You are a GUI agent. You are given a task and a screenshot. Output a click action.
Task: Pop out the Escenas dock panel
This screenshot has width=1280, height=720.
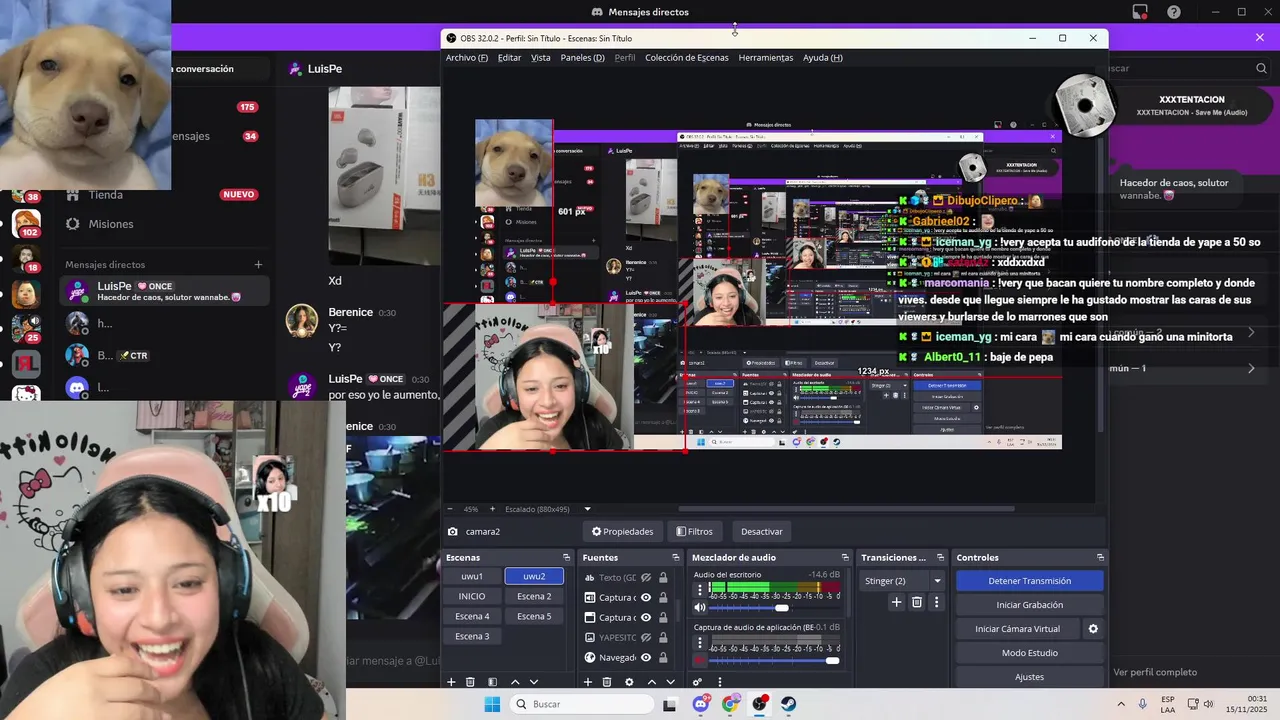pyautogui.click(x=567, y=558)
